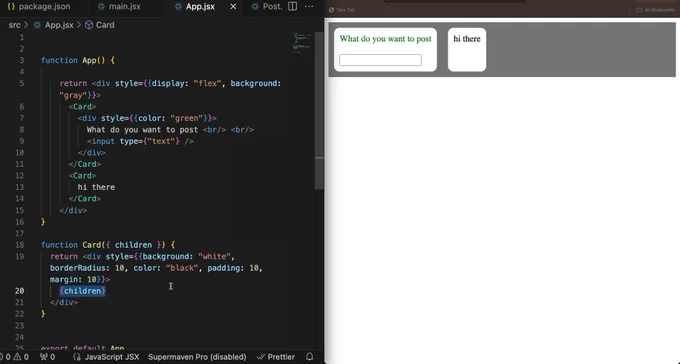
Task: Click 'What do you want to post' text
Action: click(386, 39)
